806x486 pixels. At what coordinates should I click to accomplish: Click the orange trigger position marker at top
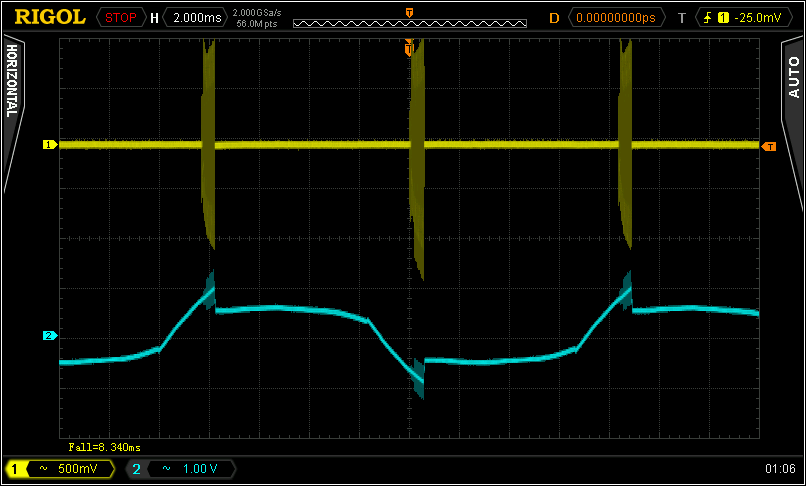409,11
